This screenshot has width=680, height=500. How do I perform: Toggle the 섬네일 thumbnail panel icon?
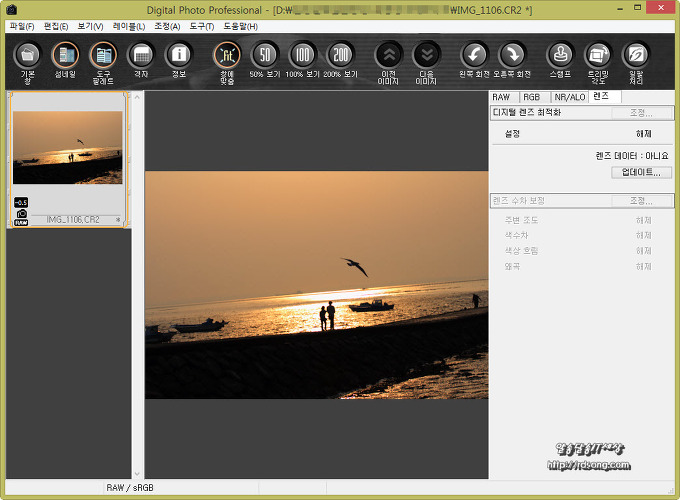tap(66, 56)
